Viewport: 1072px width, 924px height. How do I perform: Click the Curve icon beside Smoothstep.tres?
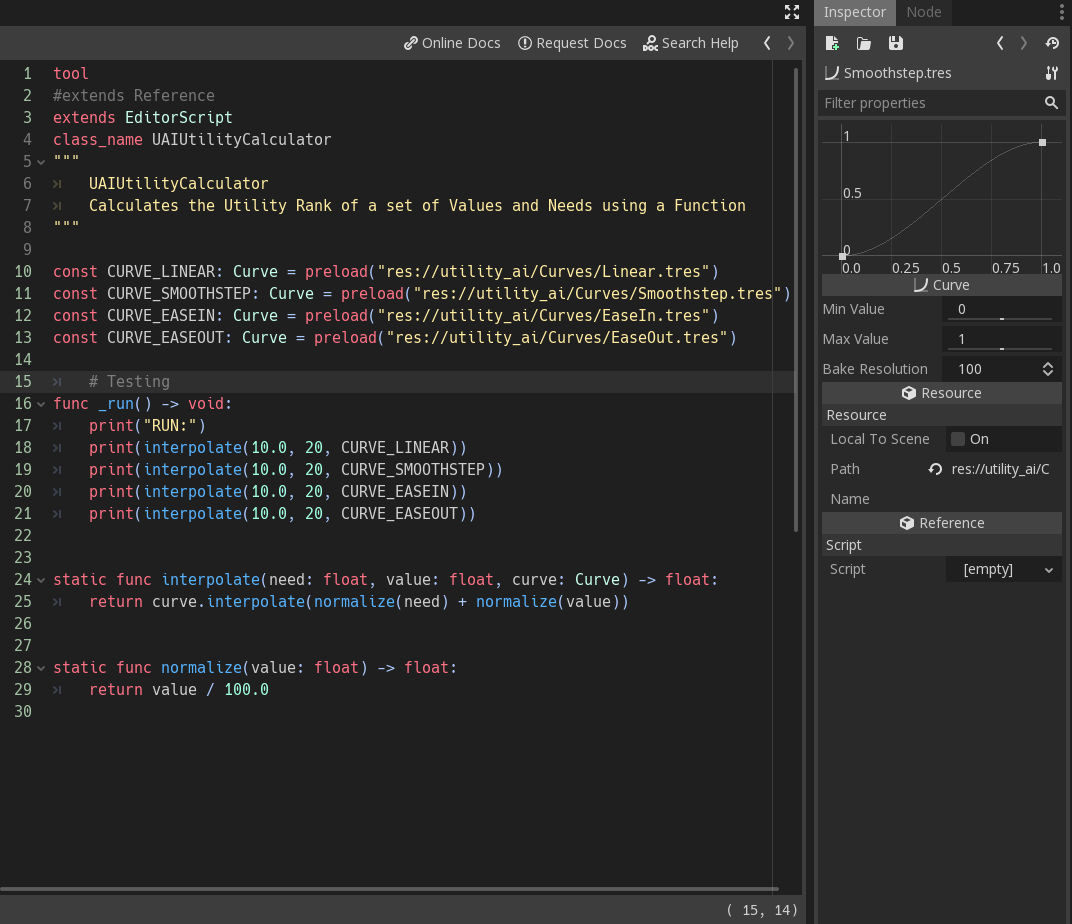pos(830,73)
